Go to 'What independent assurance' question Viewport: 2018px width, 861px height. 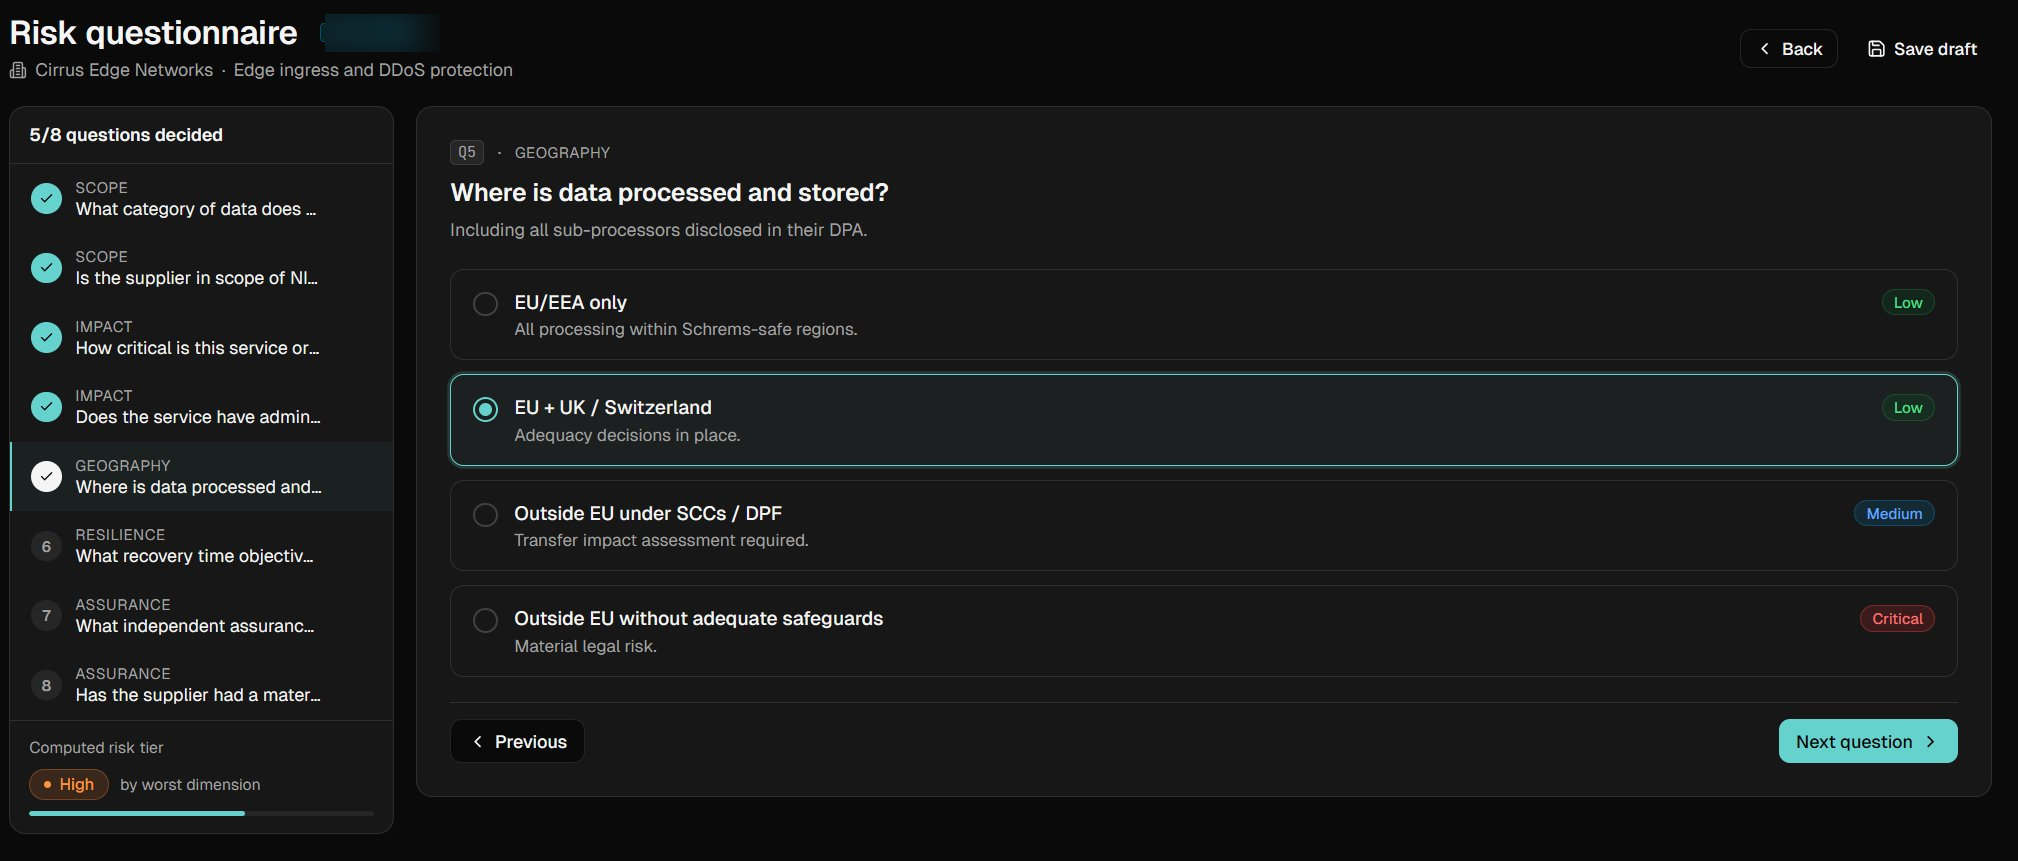[x=201, y=616]
